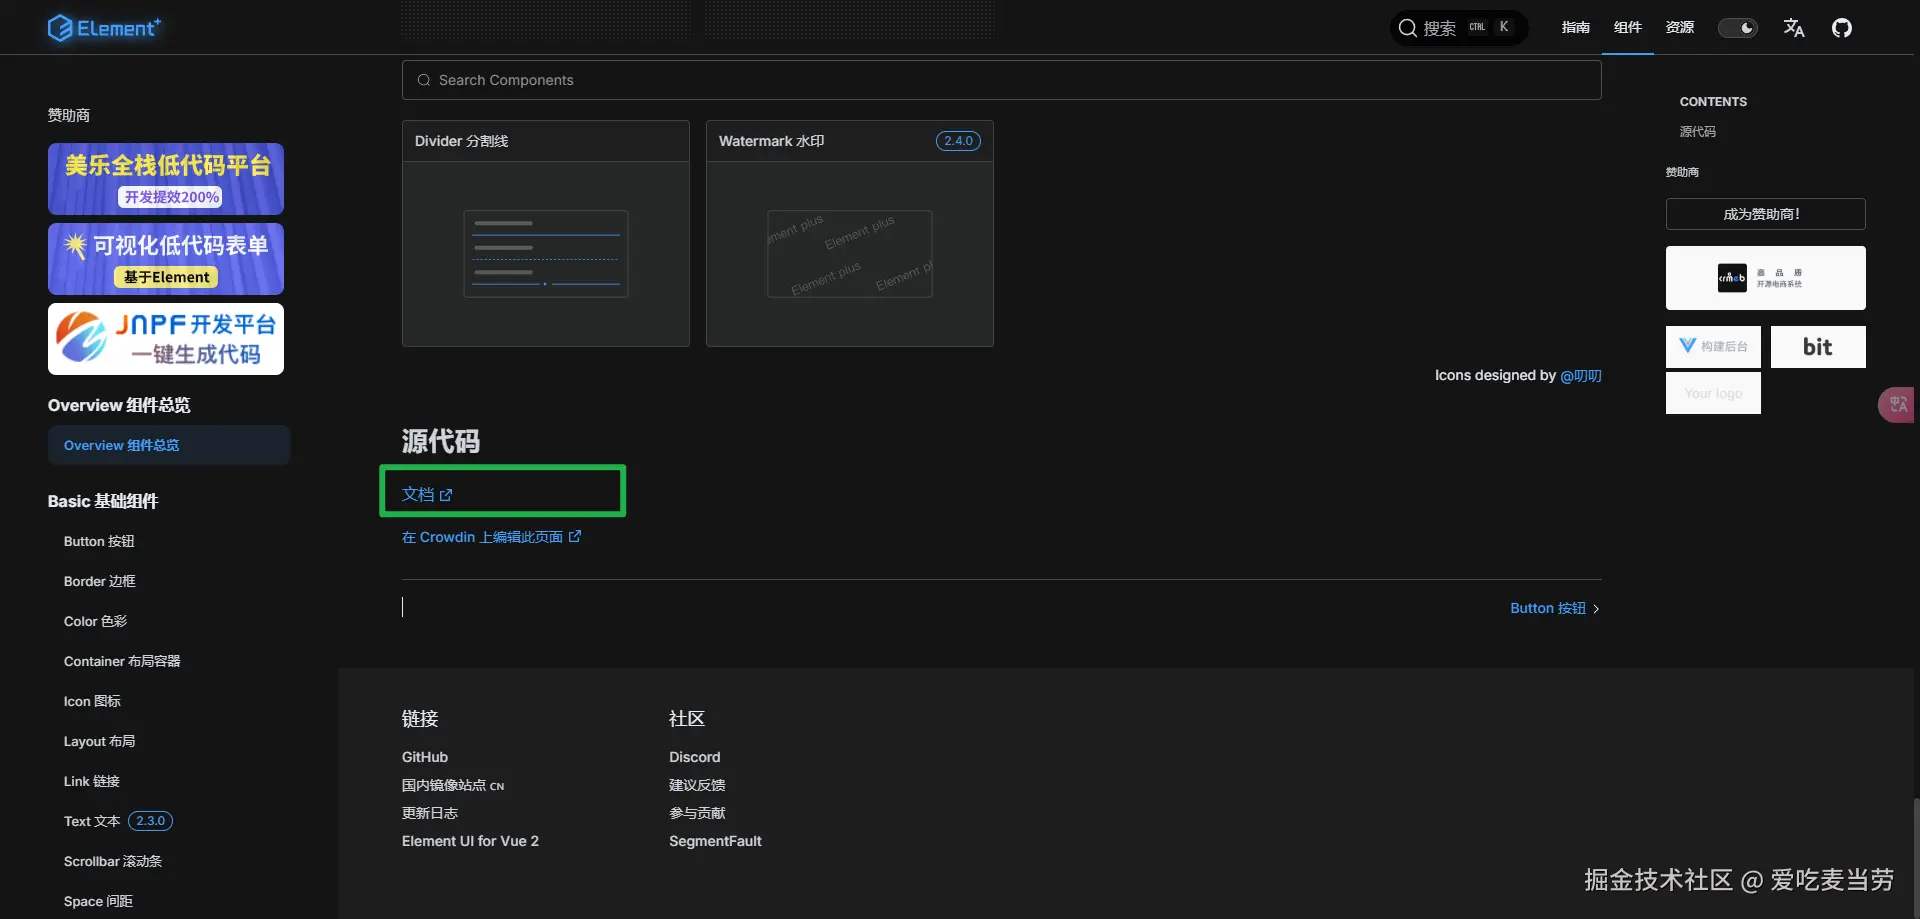Click the 成为赞助商! button
This screenshot has height=919, width=1920.
pyautogui.click(x=1766, y=214)
